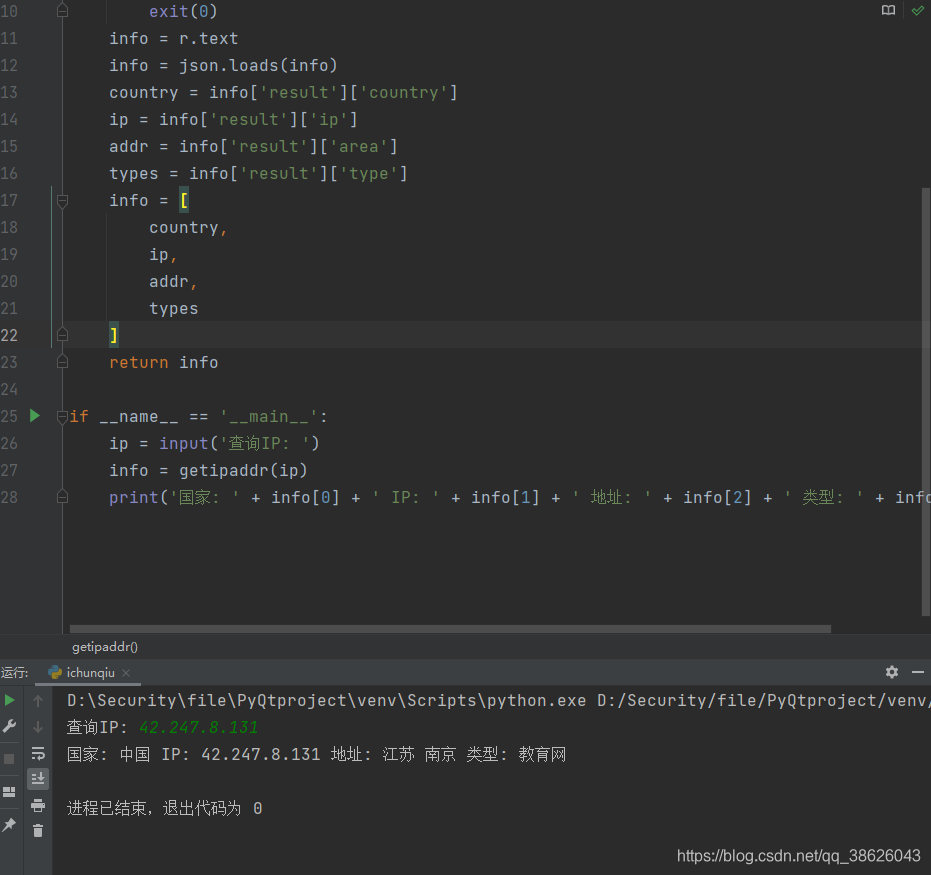Click "'type'" string on line 16

click(x=368, y=173)
